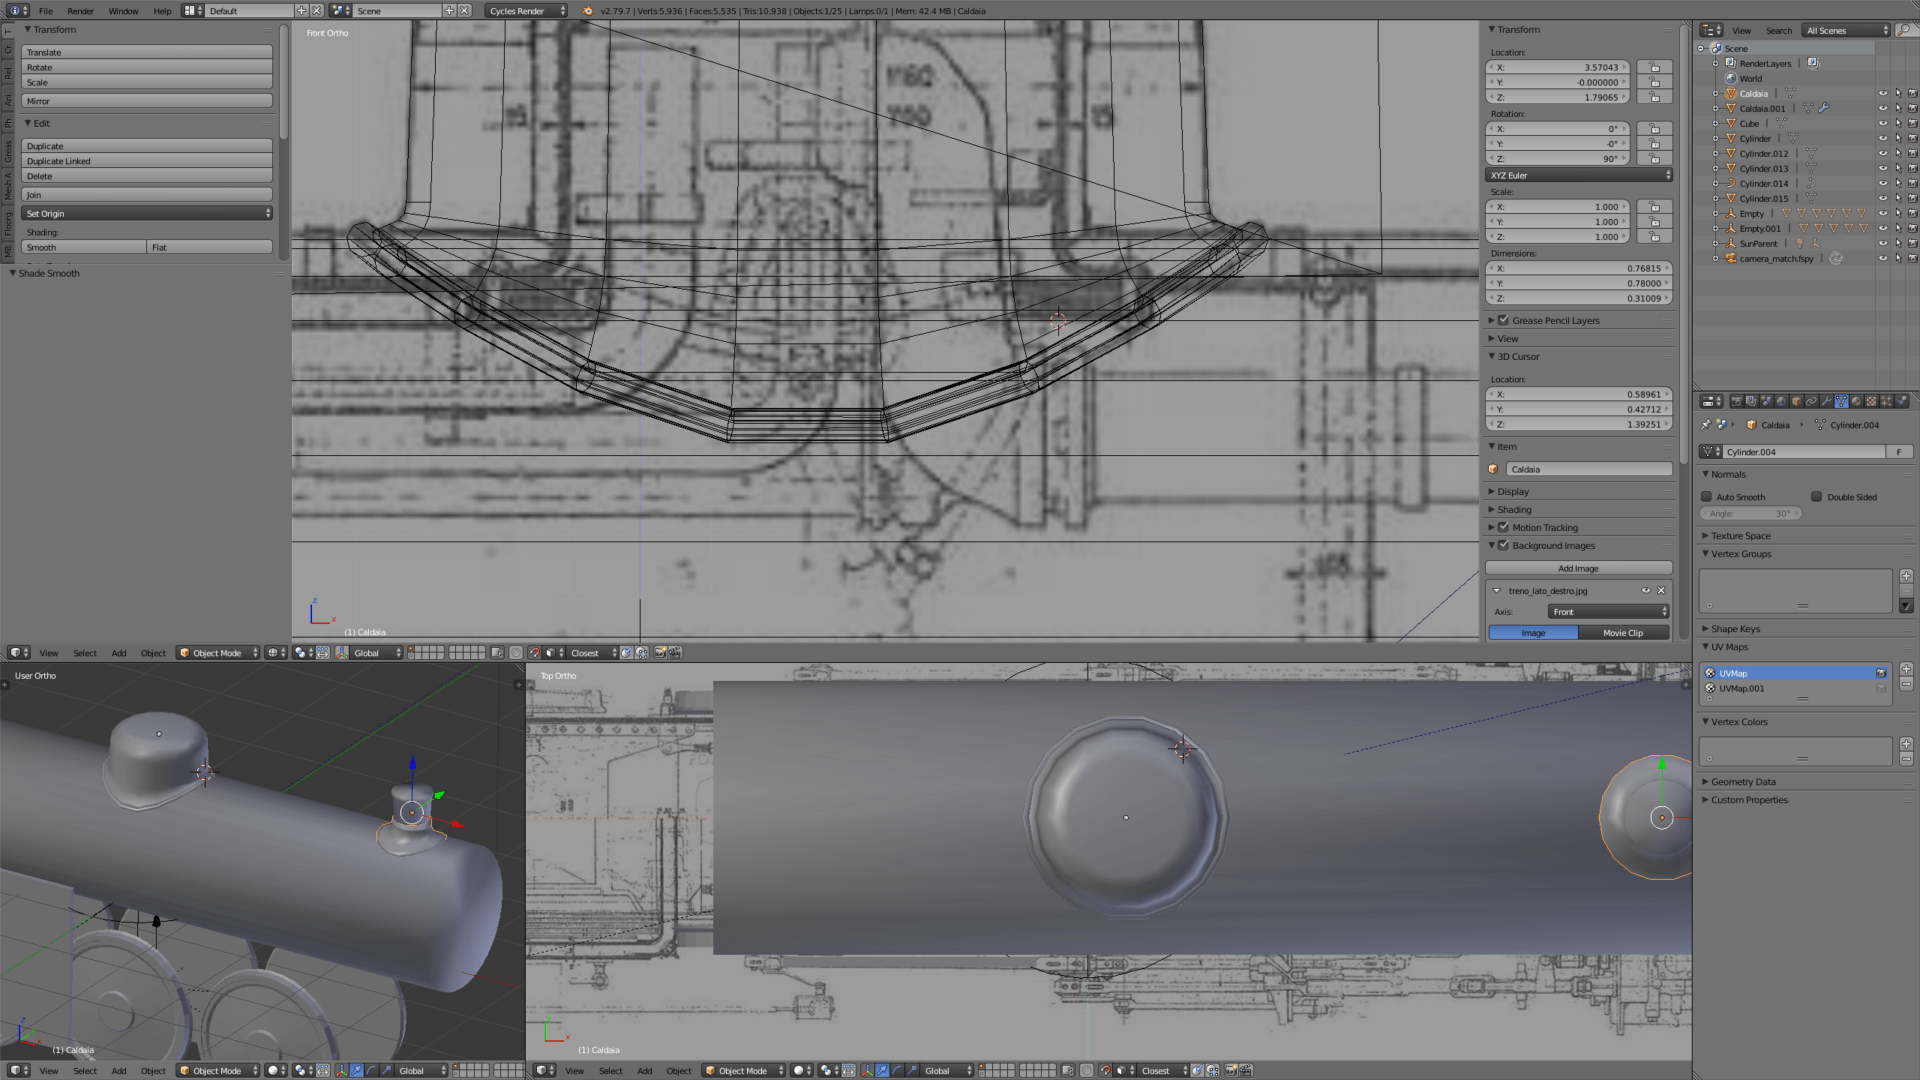Open the Constraints properties tab
This screenshot has width=1920, height=1080.
[x=1811, y=401]
